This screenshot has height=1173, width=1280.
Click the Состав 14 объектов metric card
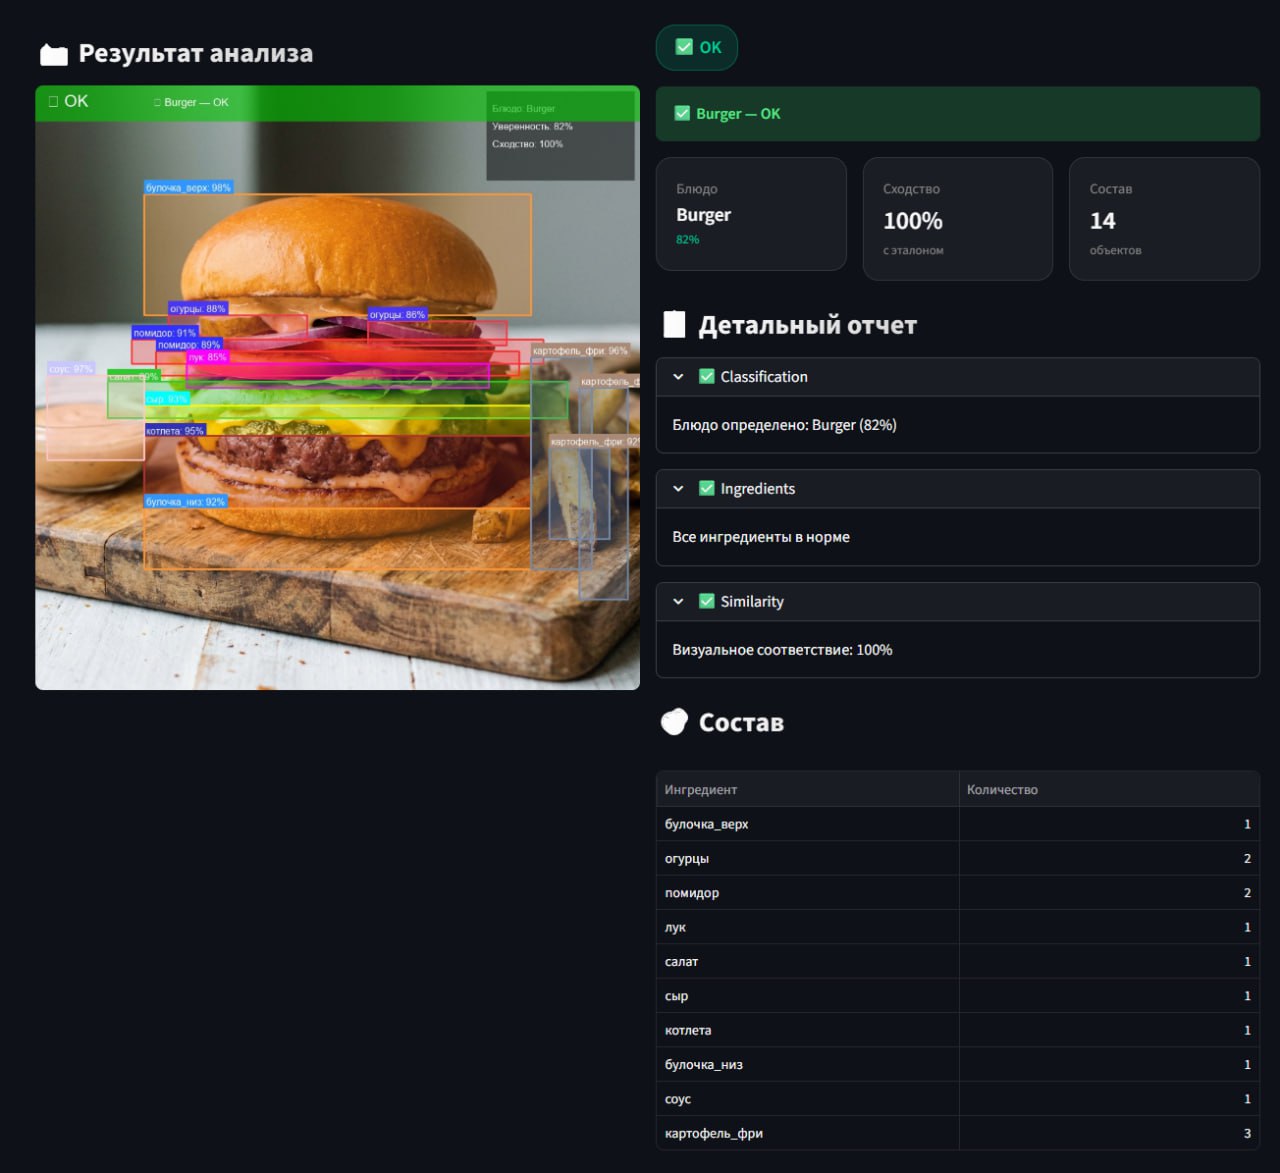coord(1163,219)
